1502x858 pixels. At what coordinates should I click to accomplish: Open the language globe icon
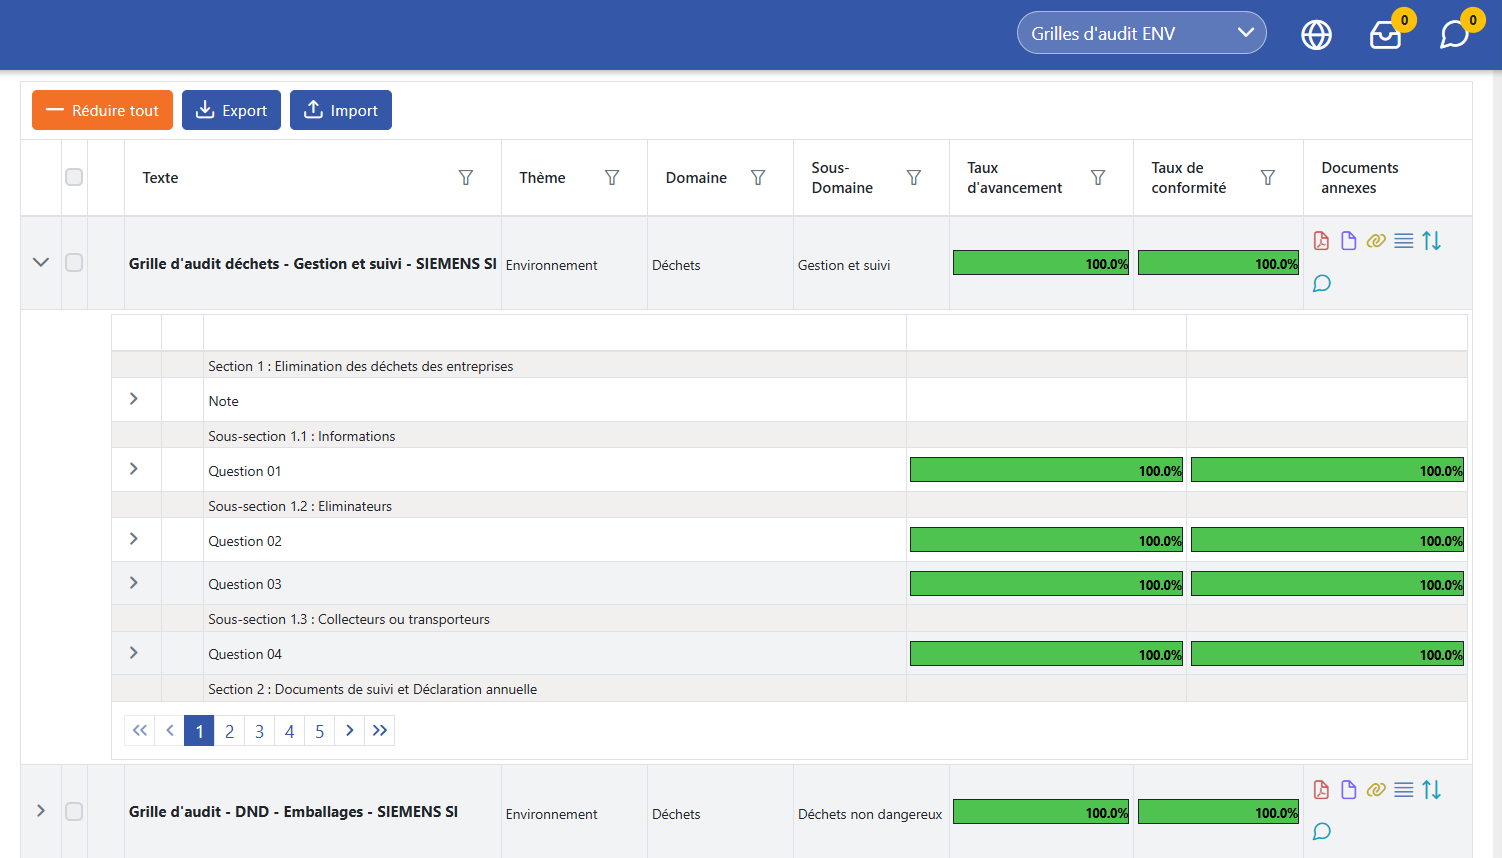click(1316, 35)
